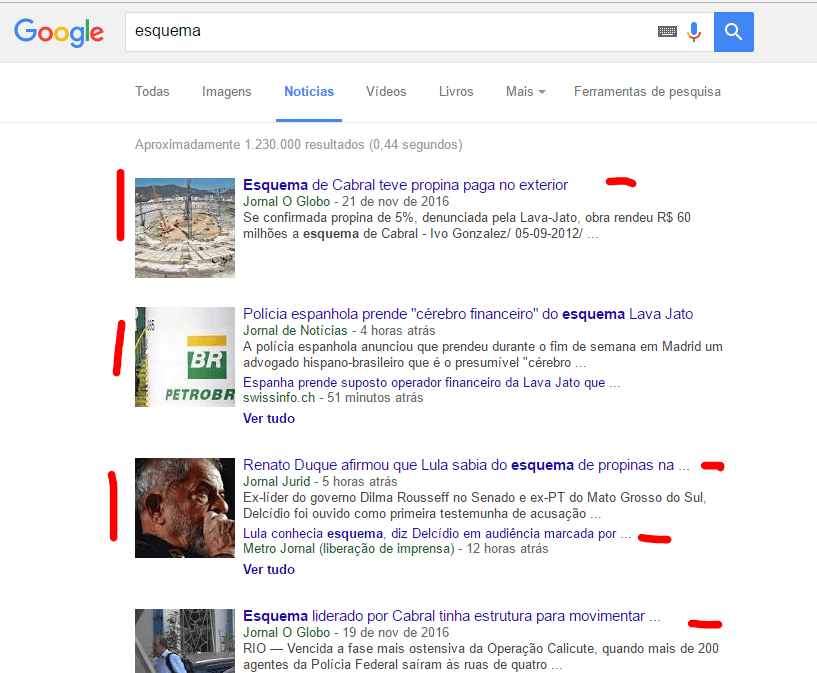Open 'Polícia espanhola prende cérebro financeiro' headline

tap(468, 314)
